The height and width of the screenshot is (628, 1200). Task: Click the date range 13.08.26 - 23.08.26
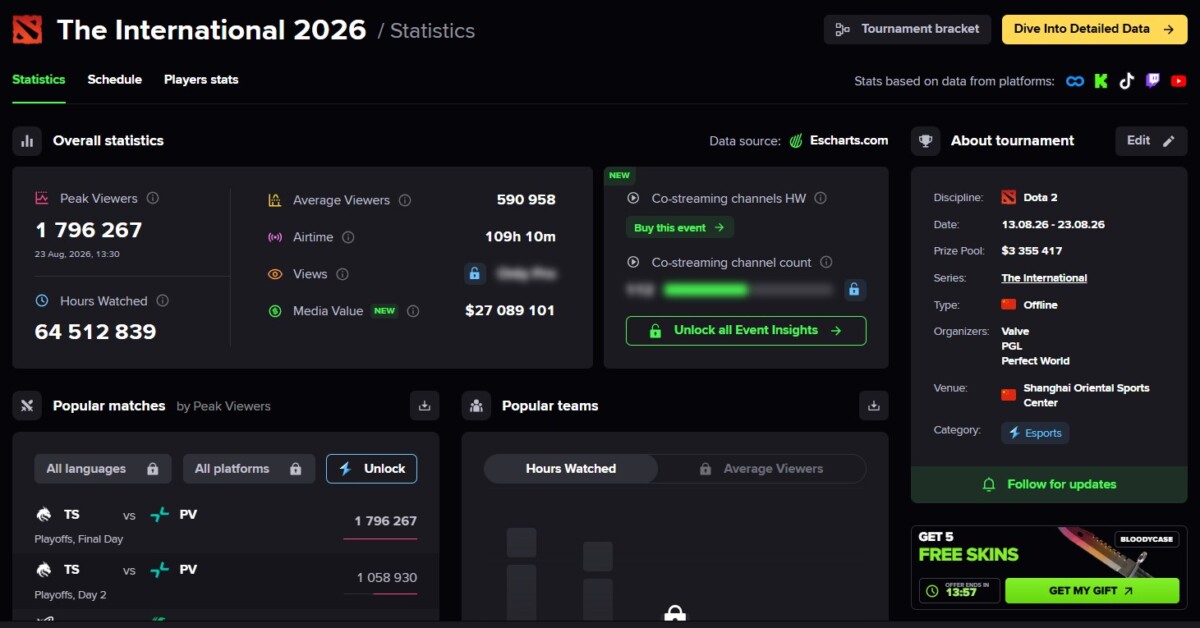point(1051,224)
